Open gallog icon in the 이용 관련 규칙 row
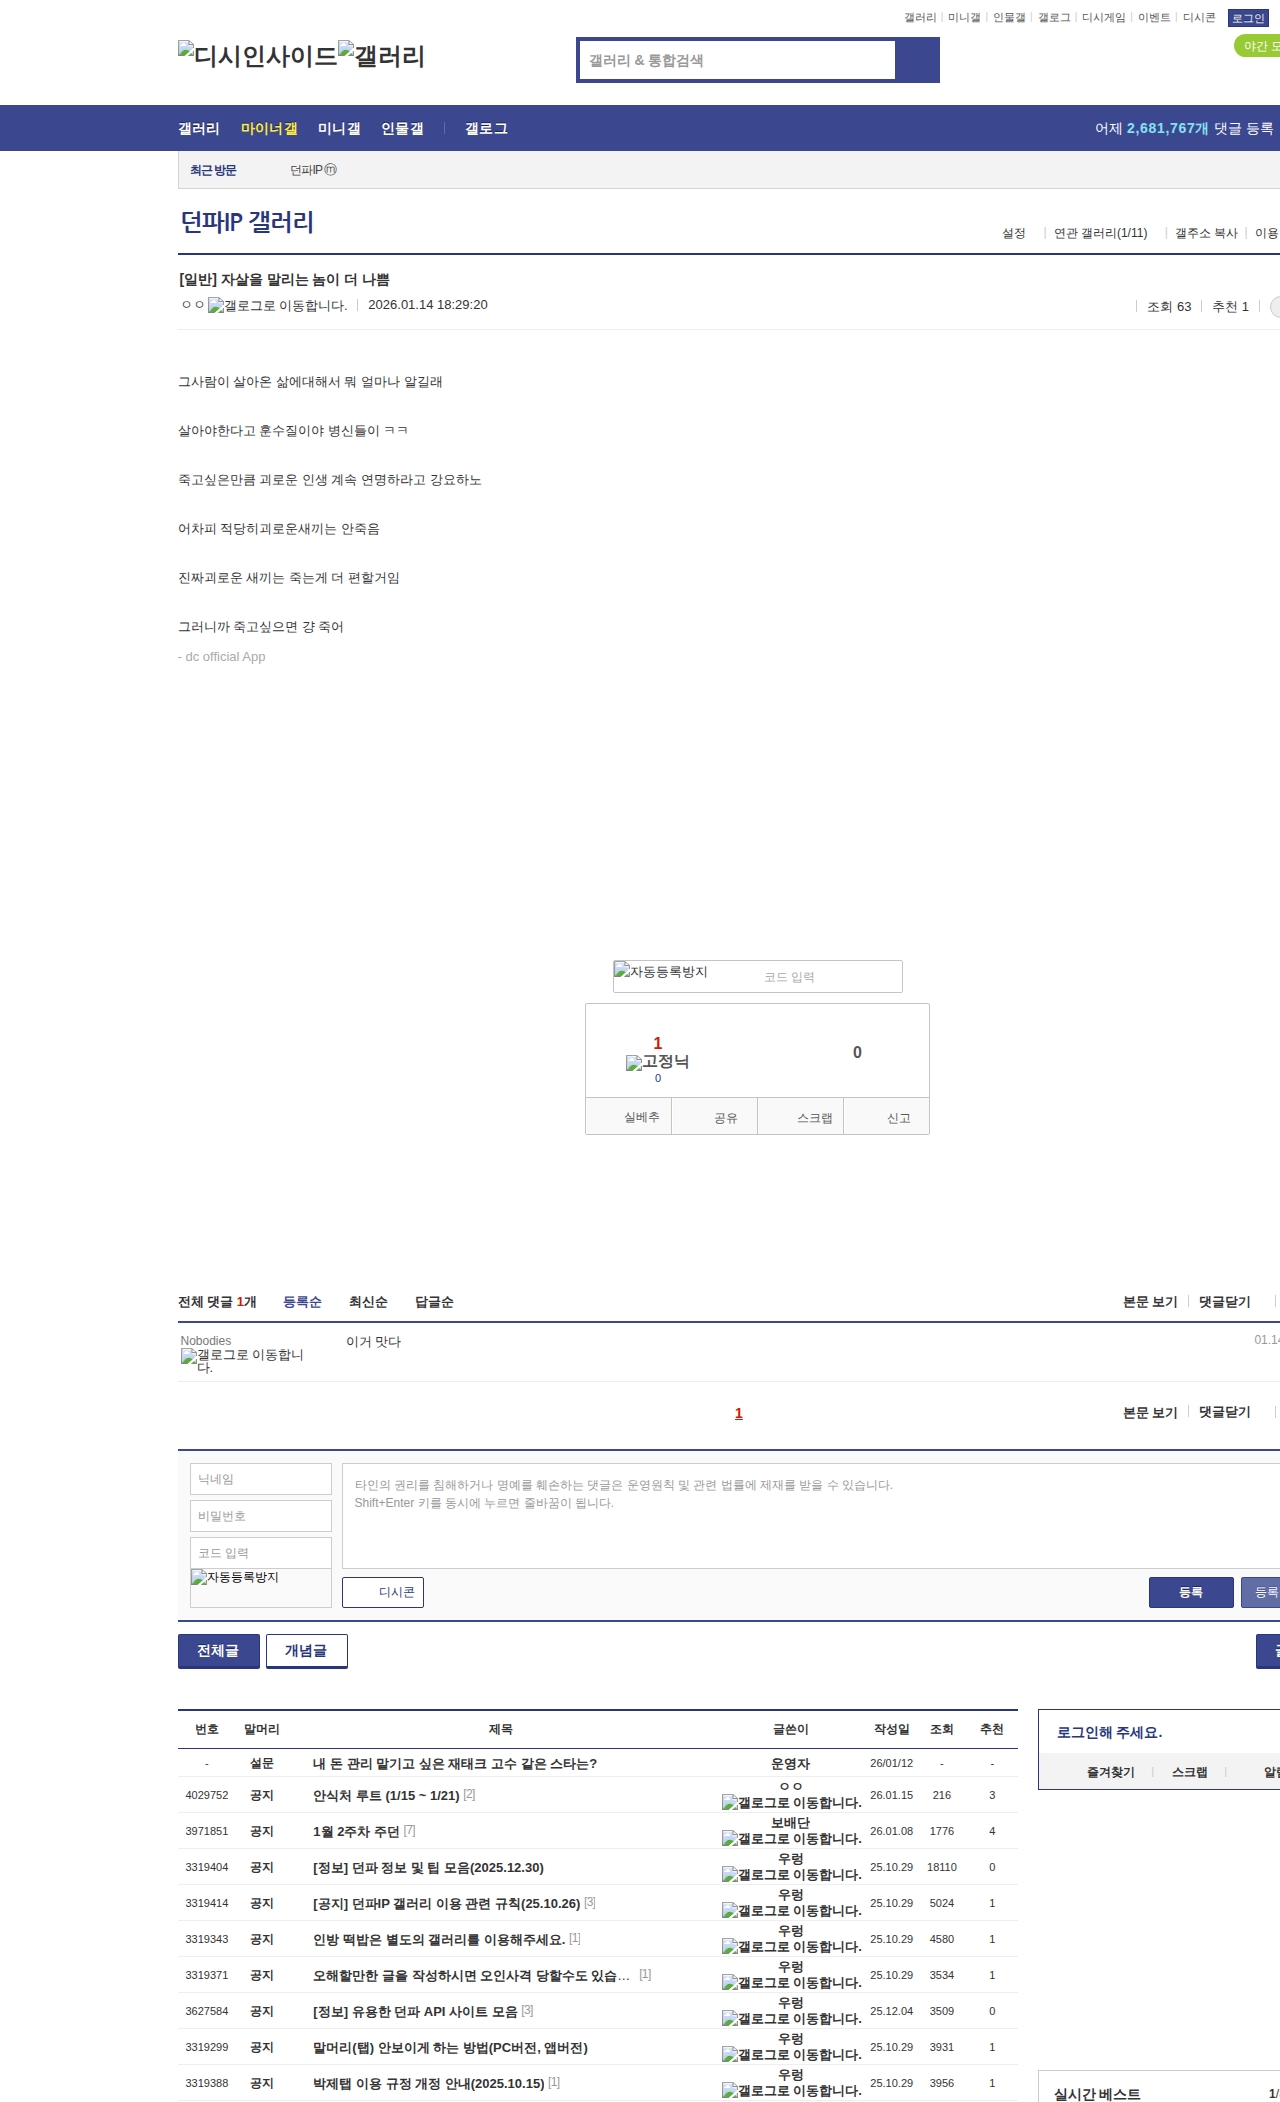This screenshot has height=2102, width=1280. coord(792,1910)
